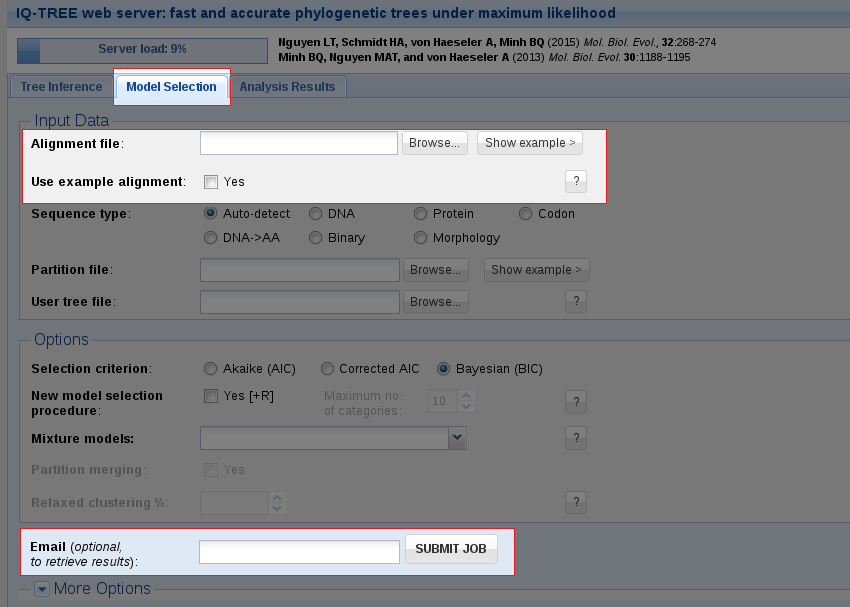
Task: Toggle Partition merging Yes checkbox
Action: coord(211,470)
